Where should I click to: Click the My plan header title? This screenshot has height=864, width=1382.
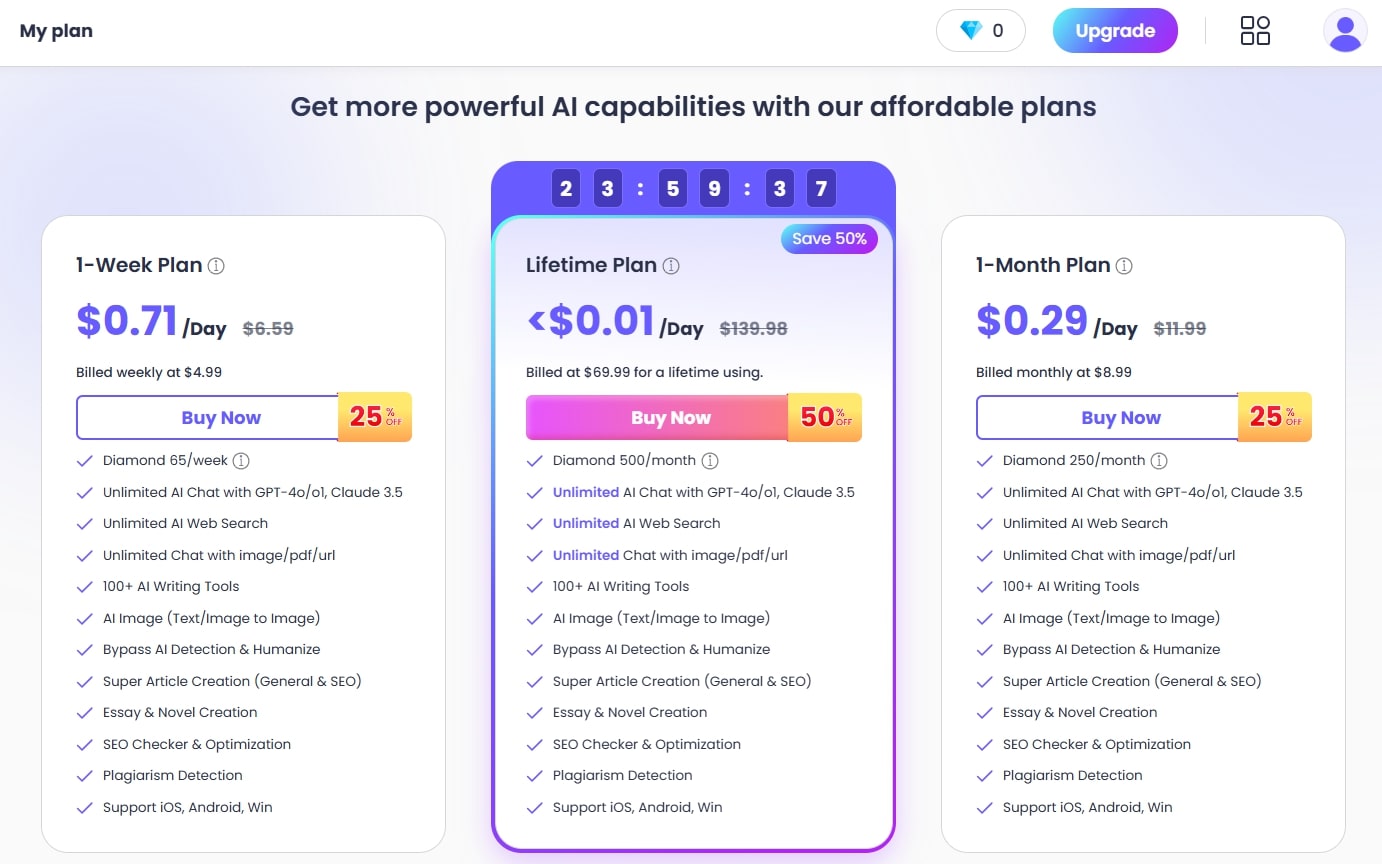[56, 31]
